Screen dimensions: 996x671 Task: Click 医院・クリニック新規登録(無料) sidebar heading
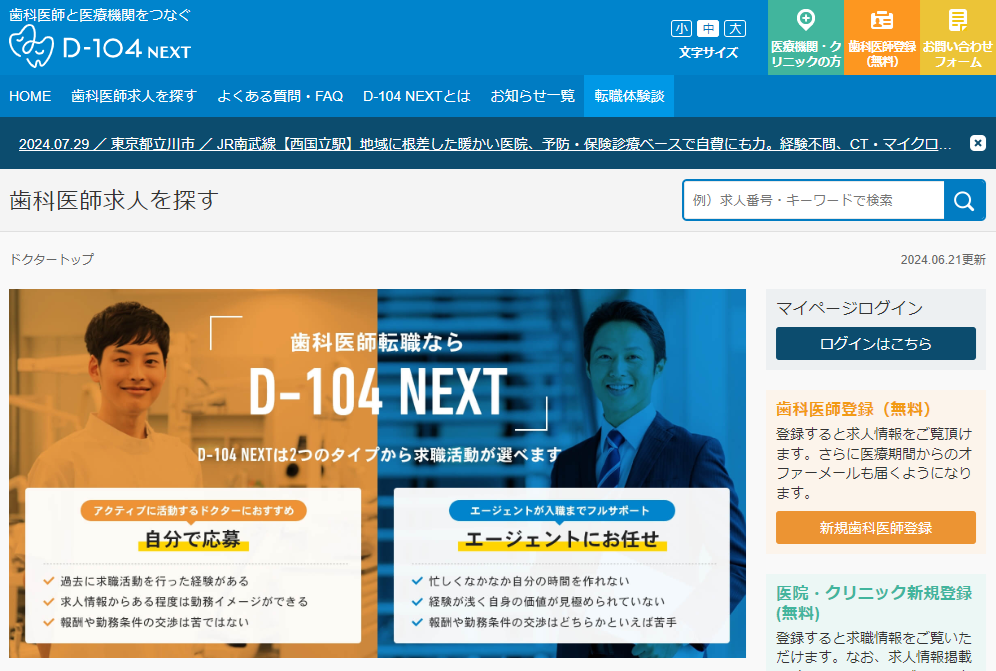[874, 603]
